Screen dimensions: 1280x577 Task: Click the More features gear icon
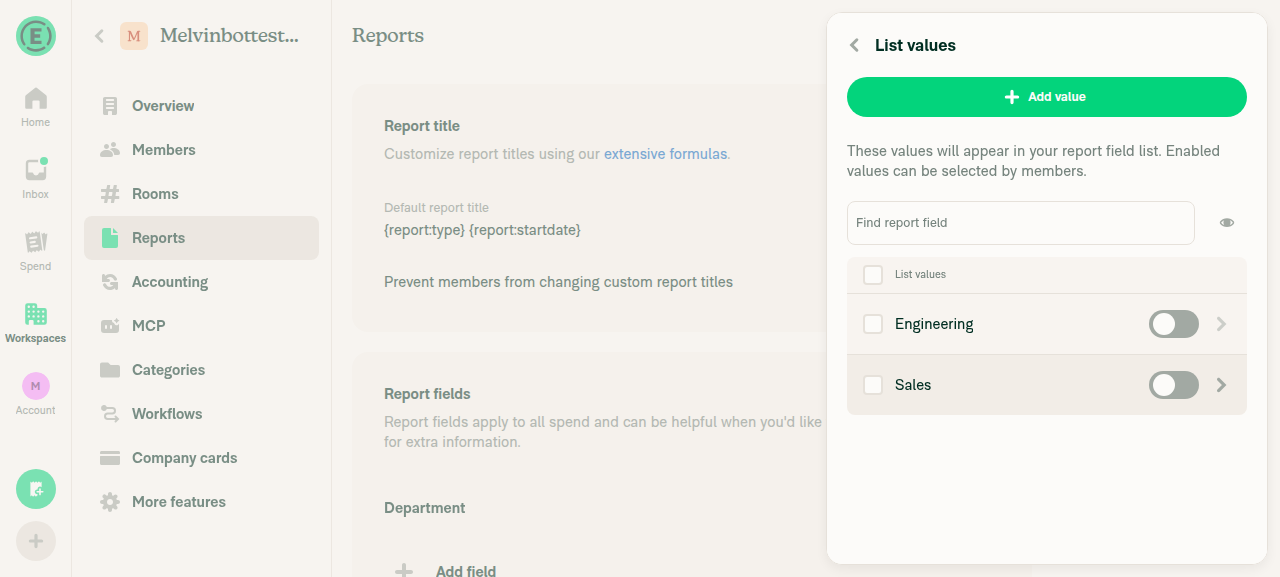click(110, 502)
